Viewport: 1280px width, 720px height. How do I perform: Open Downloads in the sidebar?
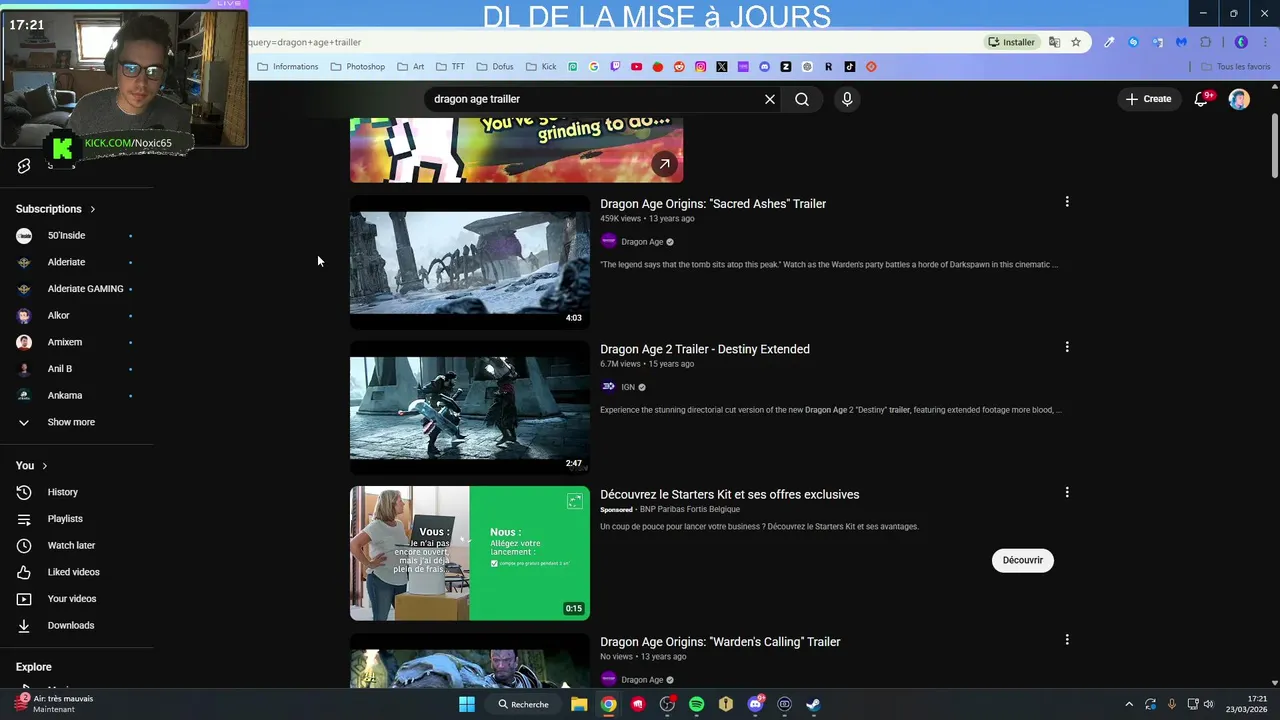coord(70,625)
